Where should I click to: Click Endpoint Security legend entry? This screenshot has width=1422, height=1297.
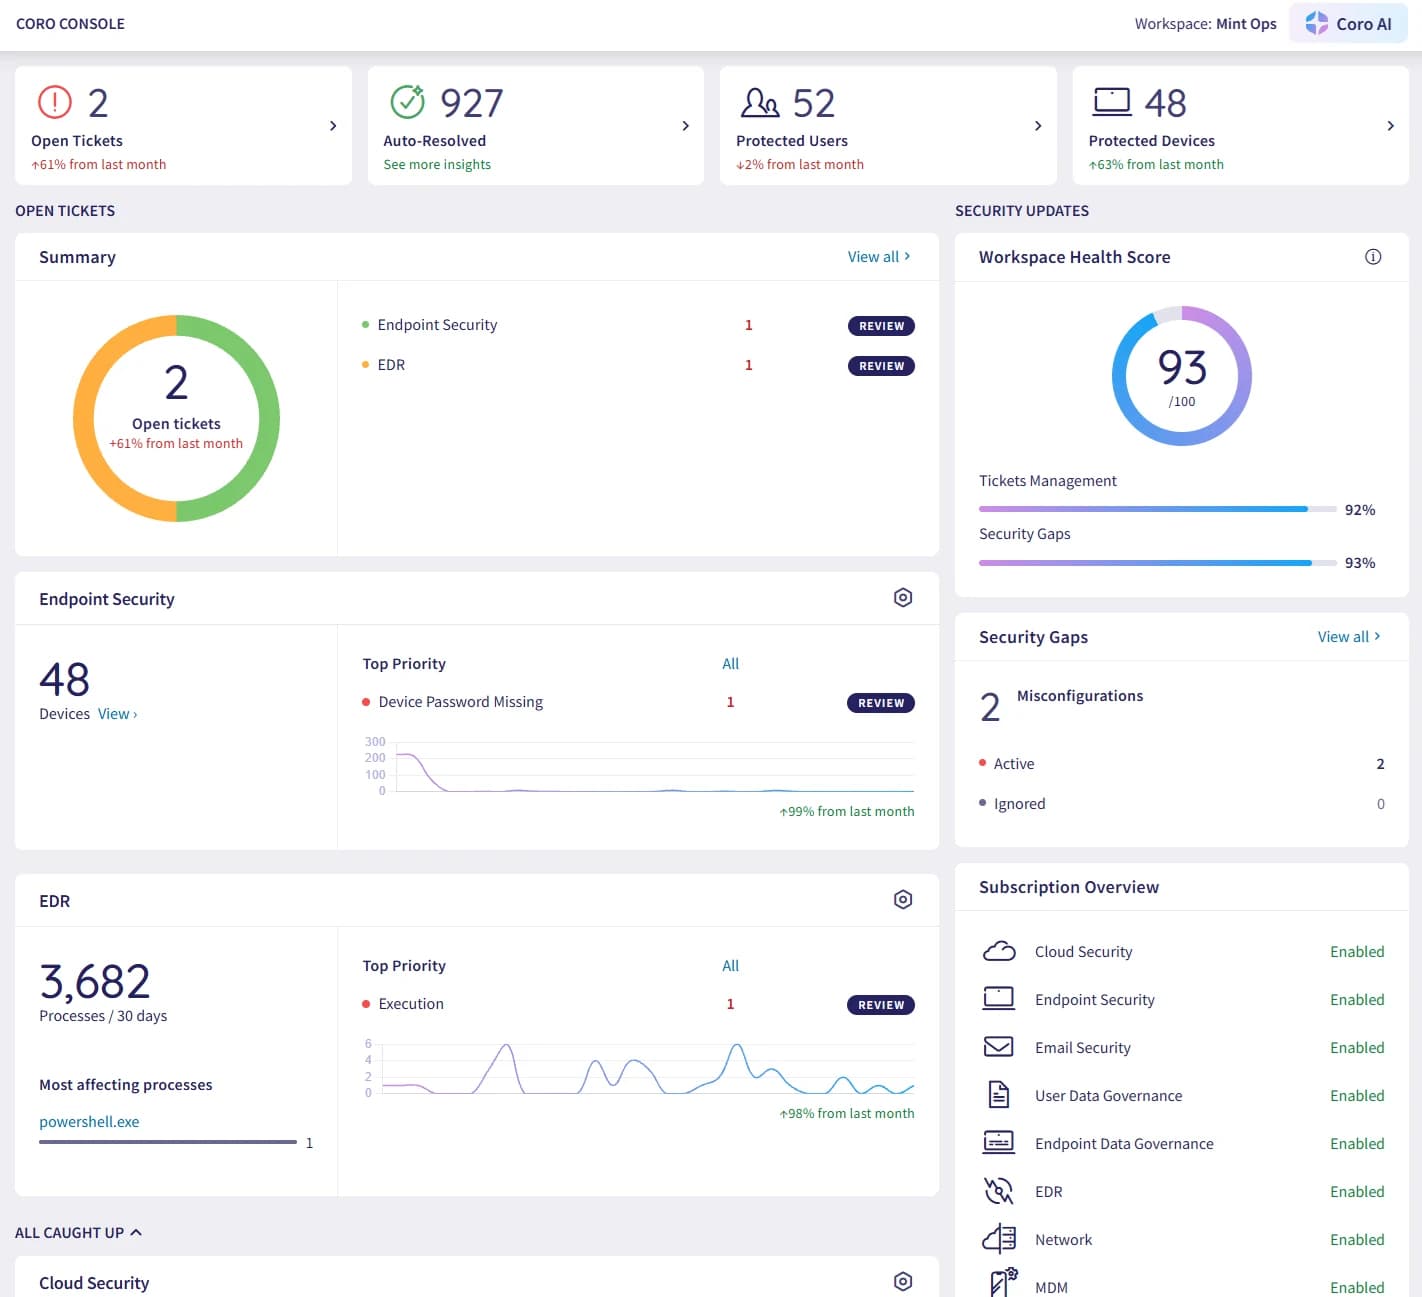point(429,325)
